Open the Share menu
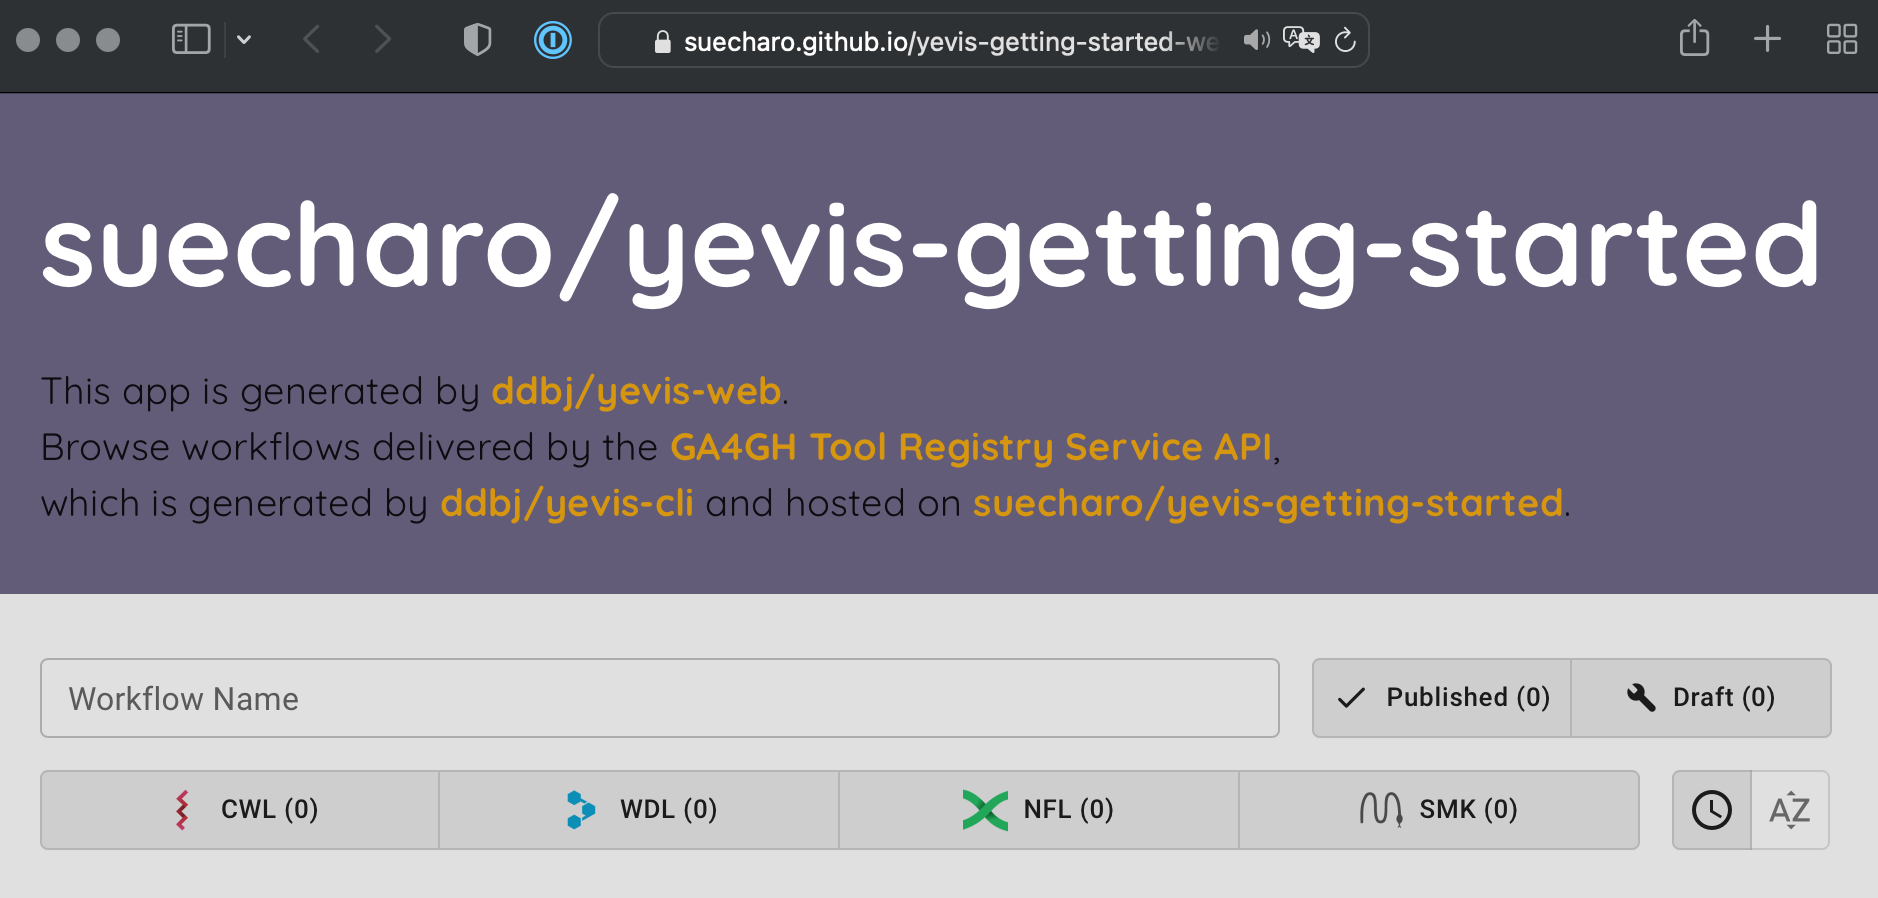Image resolution: width=1878 pixels, height=898 pixels. [x=1694, y=39]
